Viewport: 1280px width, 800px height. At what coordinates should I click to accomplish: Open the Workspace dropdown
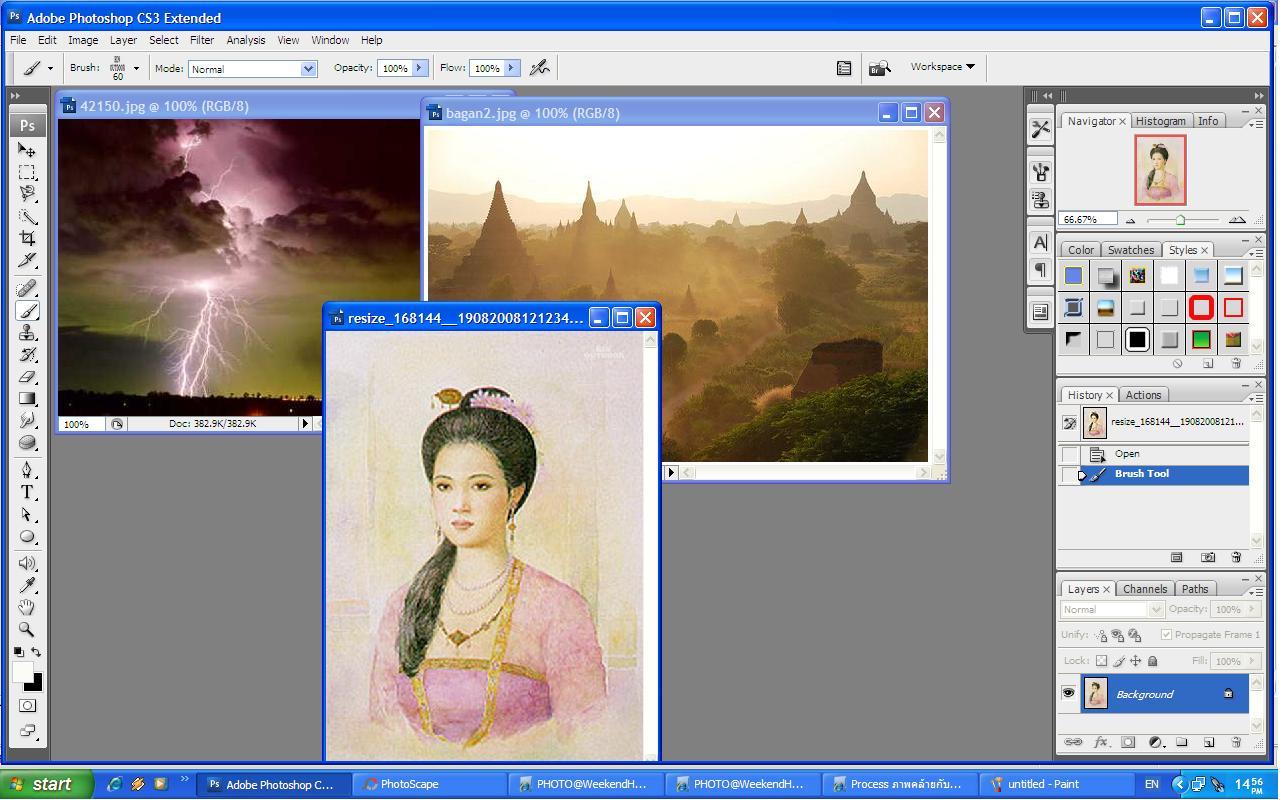tap(942, 67)
